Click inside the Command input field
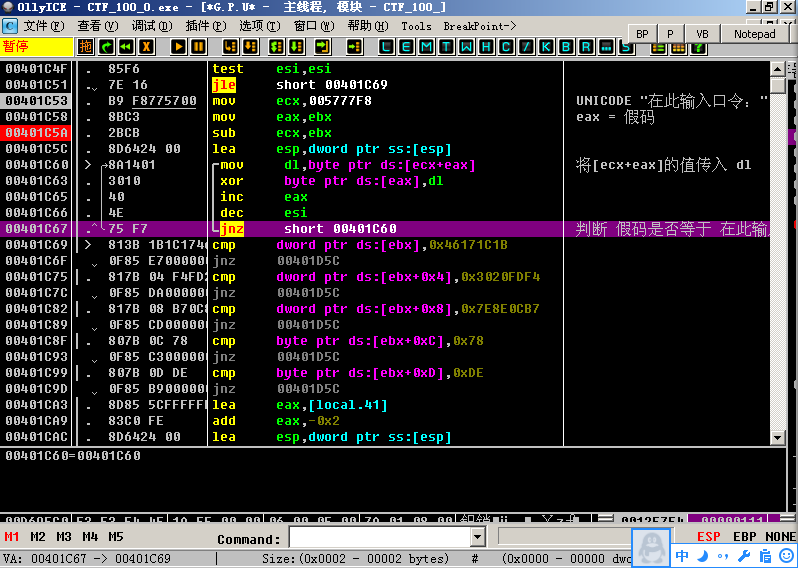The width and height of the screenshot is (798, 568). pyautogui.click(x=380, y=538)
